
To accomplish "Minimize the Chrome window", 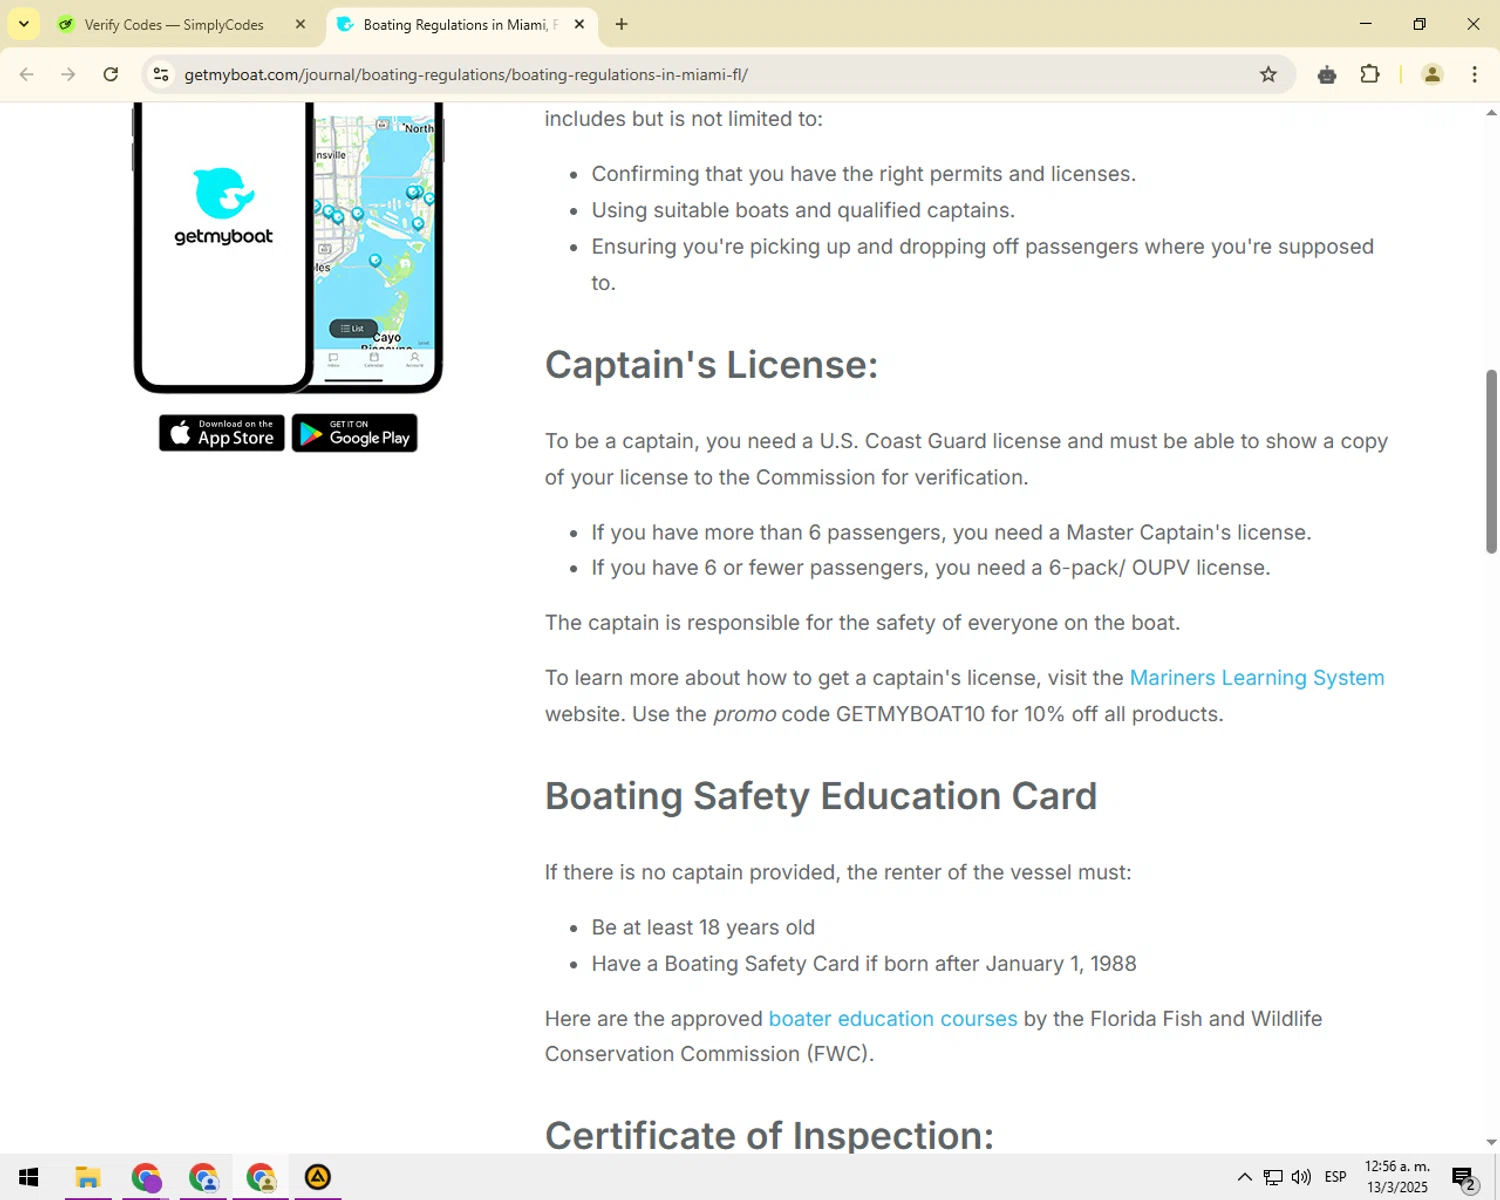I will click(1365, 24).
